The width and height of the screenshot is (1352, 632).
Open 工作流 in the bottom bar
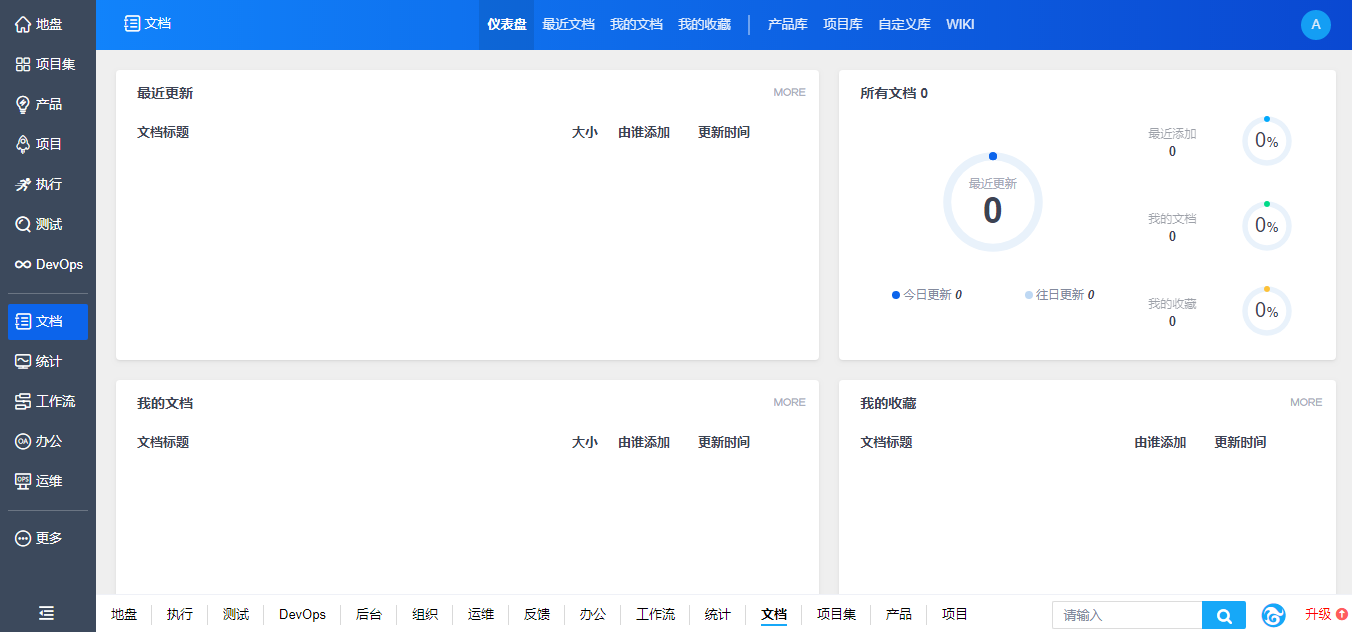tap(655, 614)
